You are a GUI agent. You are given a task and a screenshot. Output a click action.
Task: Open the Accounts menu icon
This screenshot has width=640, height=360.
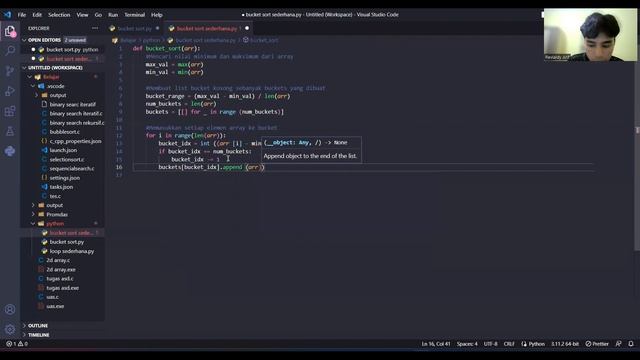point(10,309)
